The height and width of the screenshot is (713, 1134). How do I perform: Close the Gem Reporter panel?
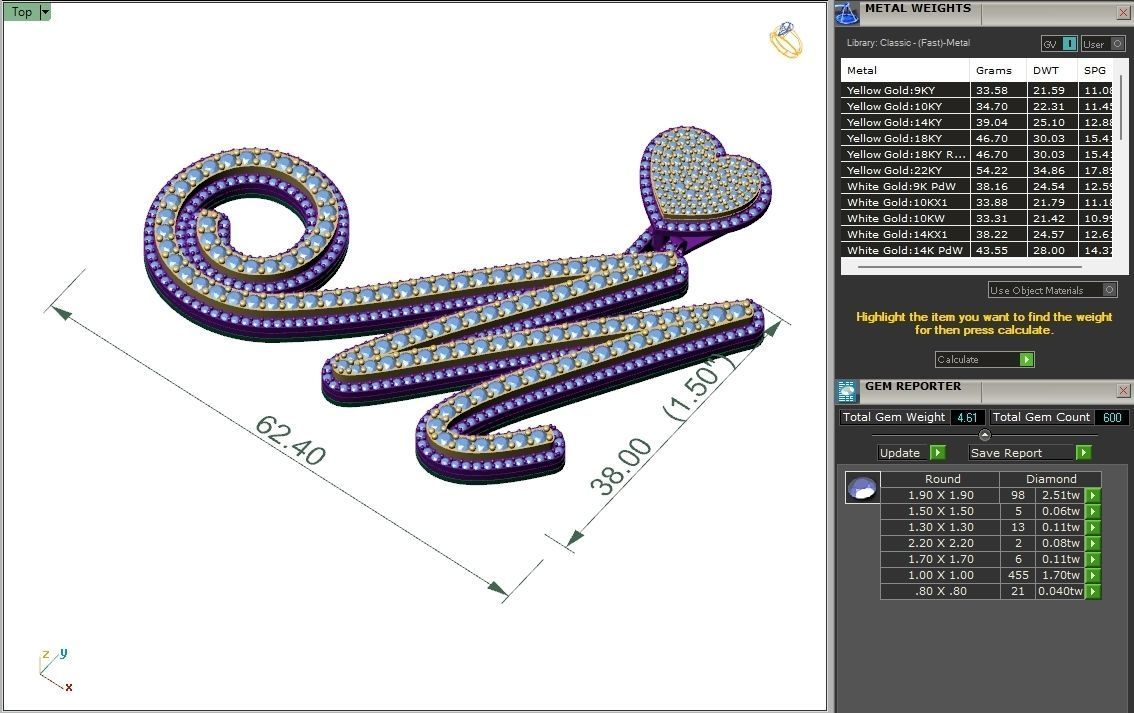click(1123, 390)
